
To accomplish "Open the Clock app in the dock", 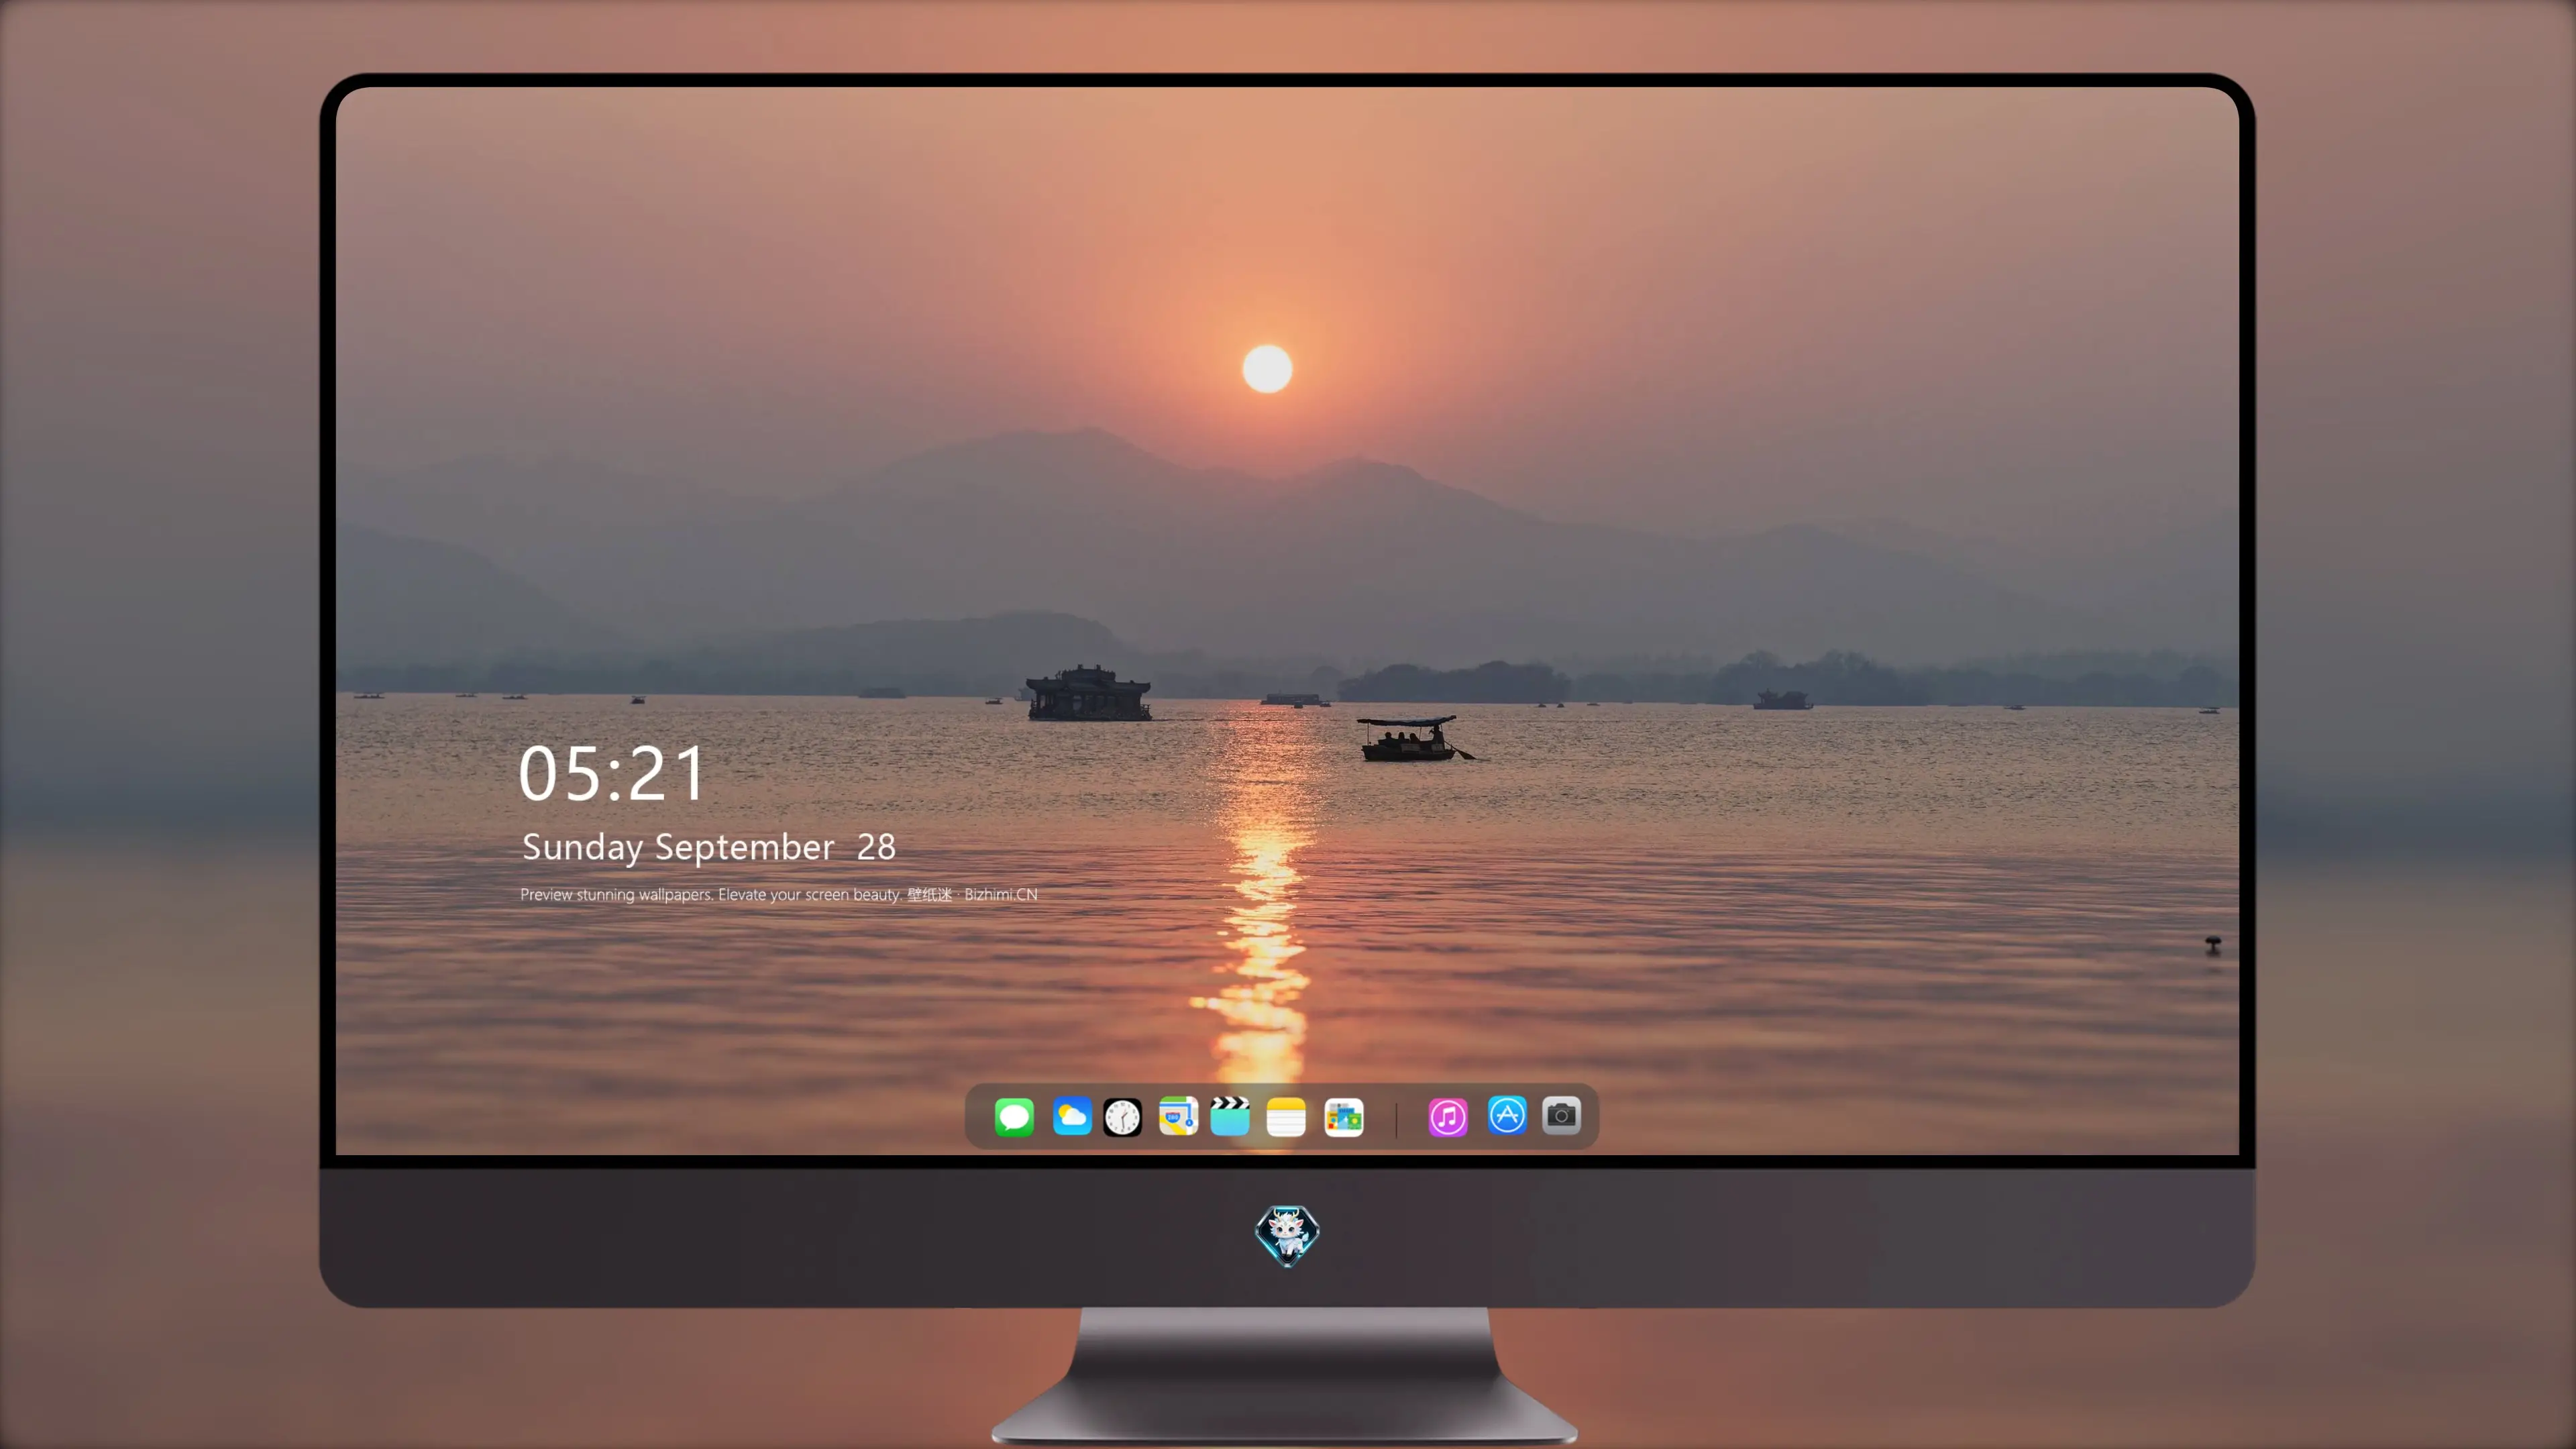I will 1122,1117.
